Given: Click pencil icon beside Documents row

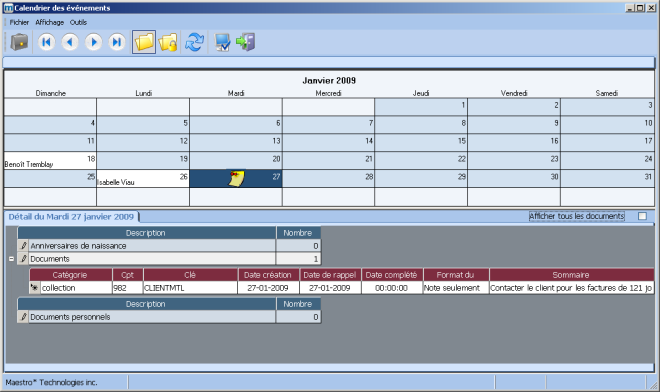Looking at the screenshot, I should coord(24,259).
